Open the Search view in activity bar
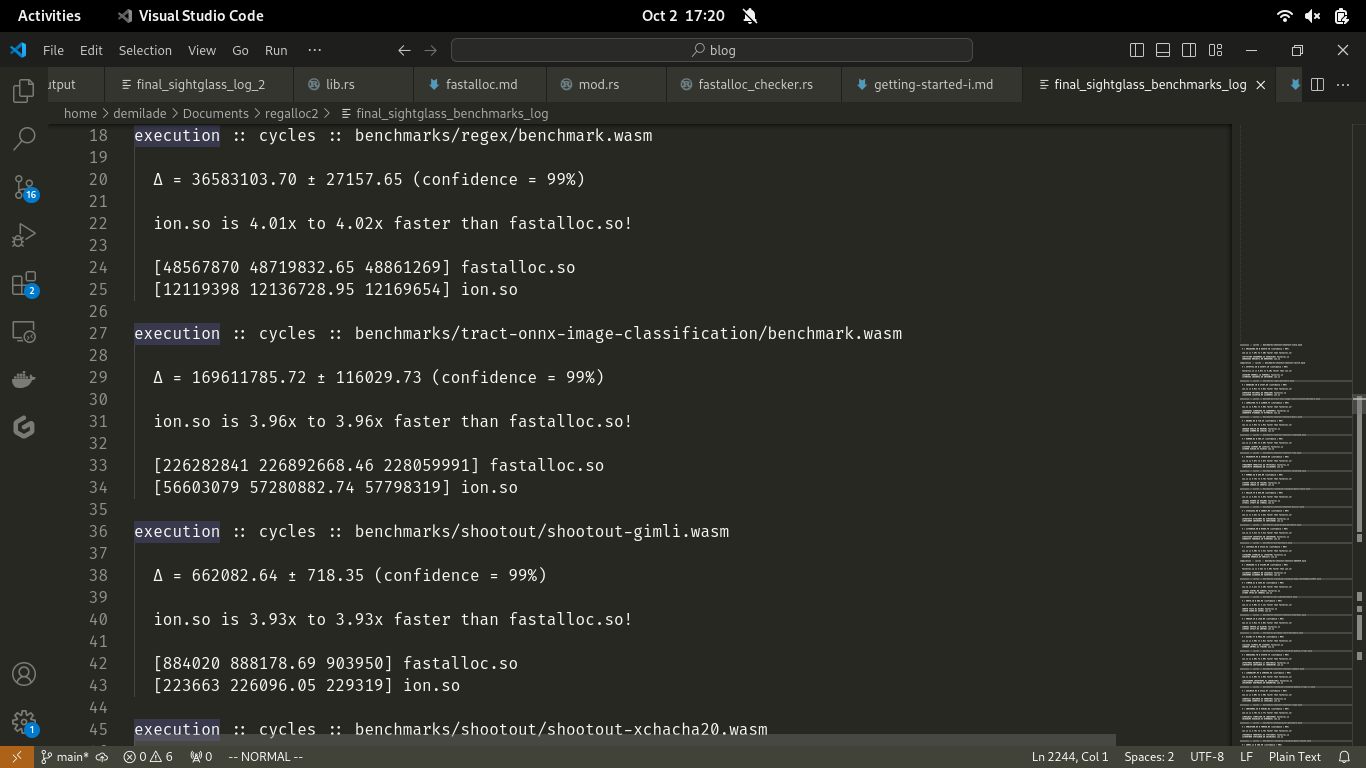Viewport: 1366px width, 768px height. (24, 139)
